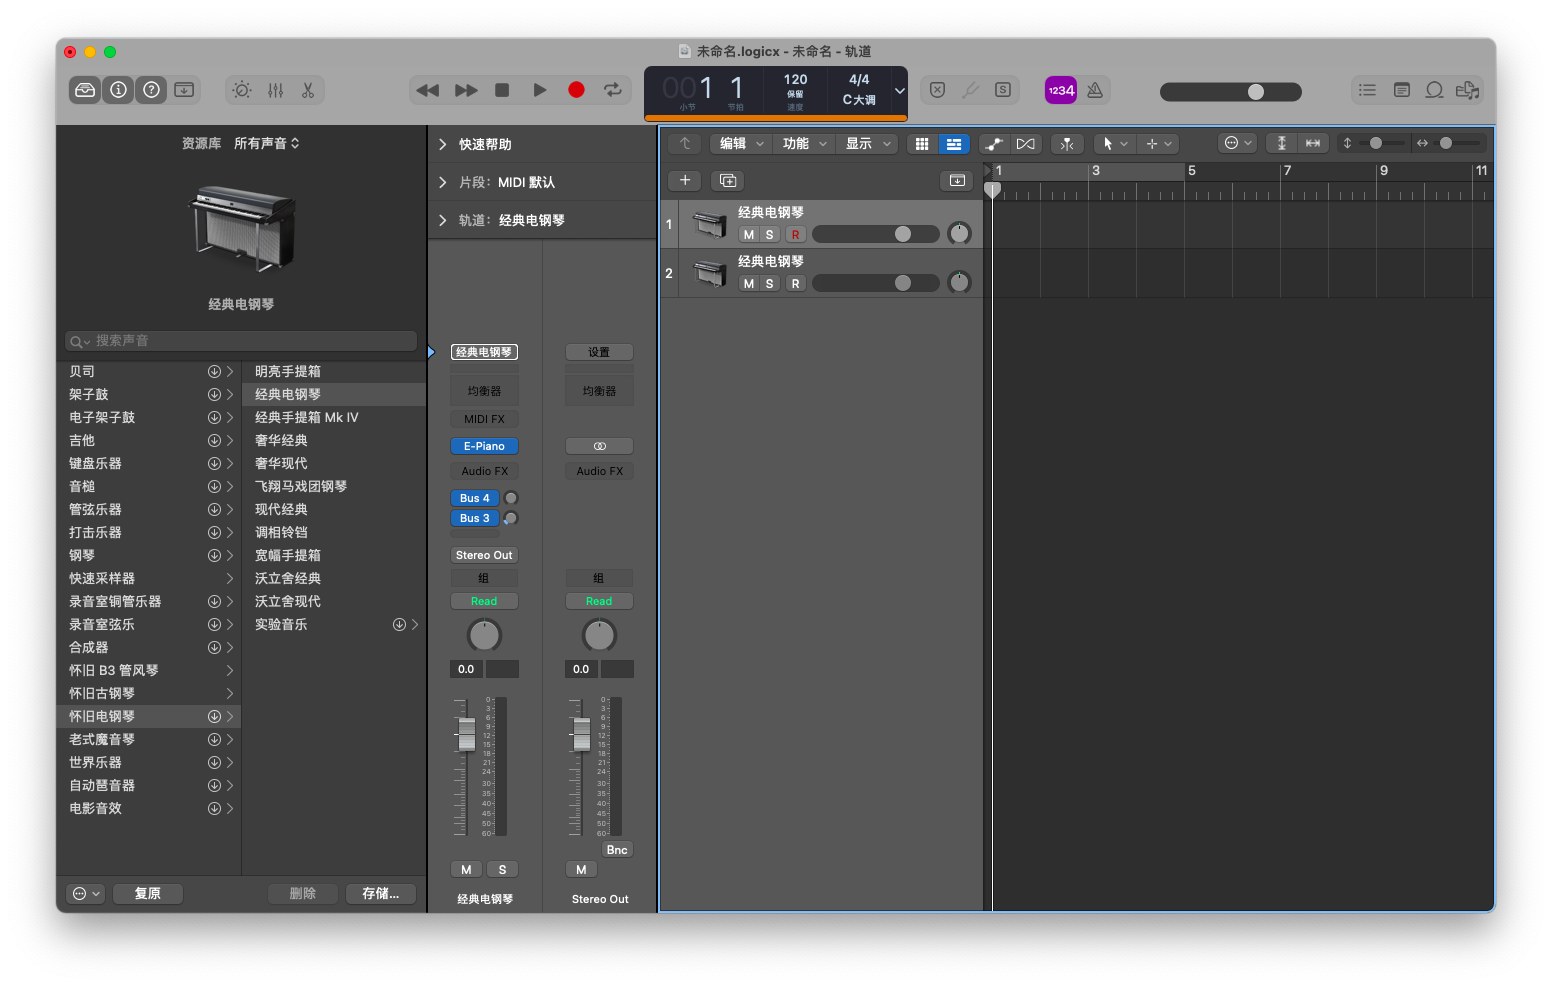Switch to list view button in tracks toolbar
This screenshot has height=987, width=1552.
click(954, 144)
